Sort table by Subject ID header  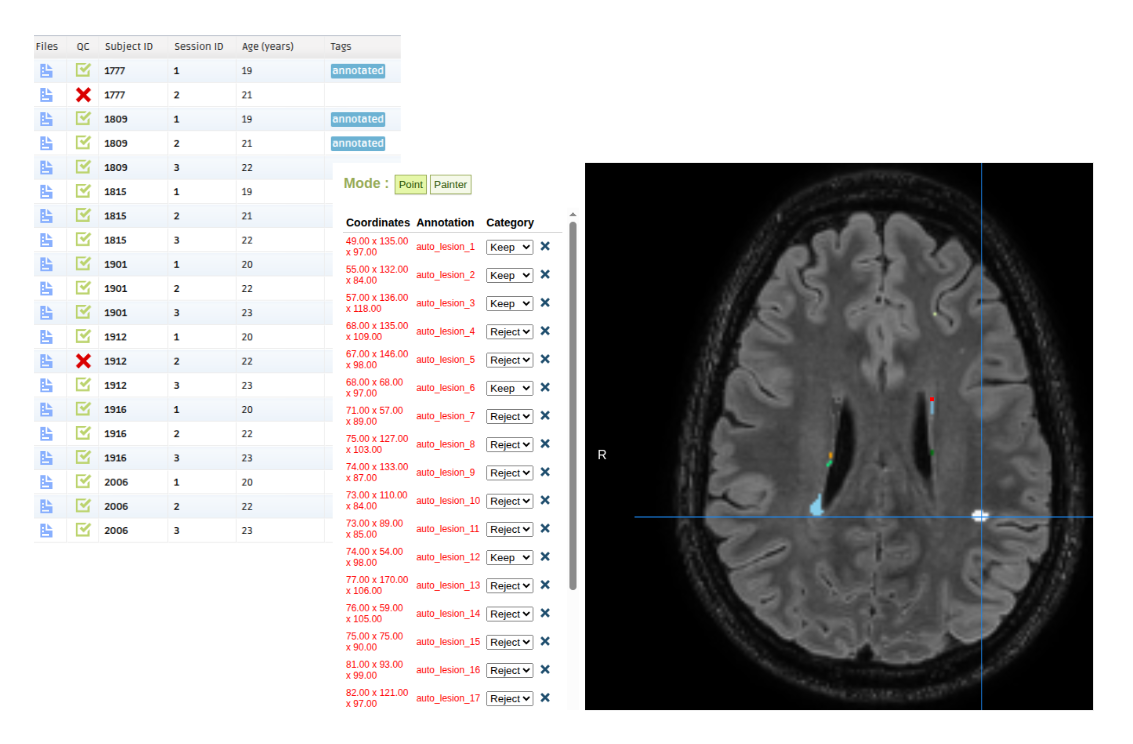[129, 46]
